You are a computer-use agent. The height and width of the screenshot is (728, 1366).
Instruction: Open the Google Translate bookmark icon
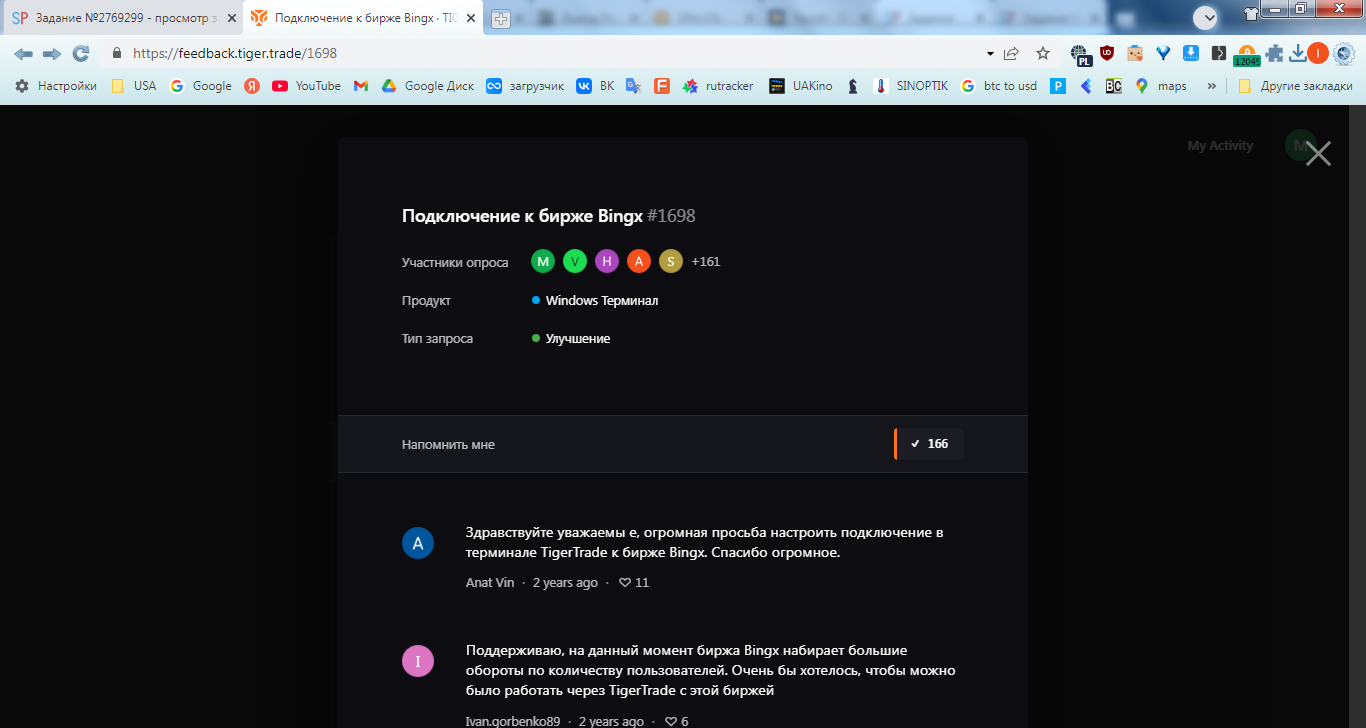click(x=633, y=86)
